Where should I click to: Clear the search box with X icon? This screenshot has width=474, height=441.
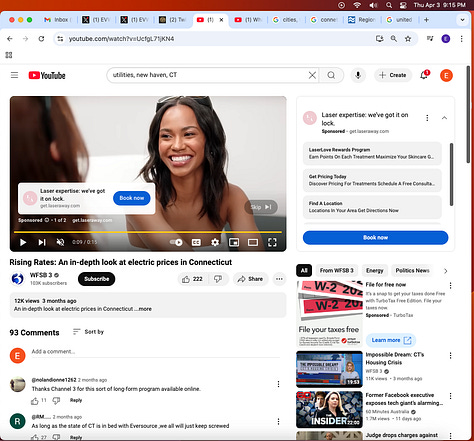coord(312,75)
